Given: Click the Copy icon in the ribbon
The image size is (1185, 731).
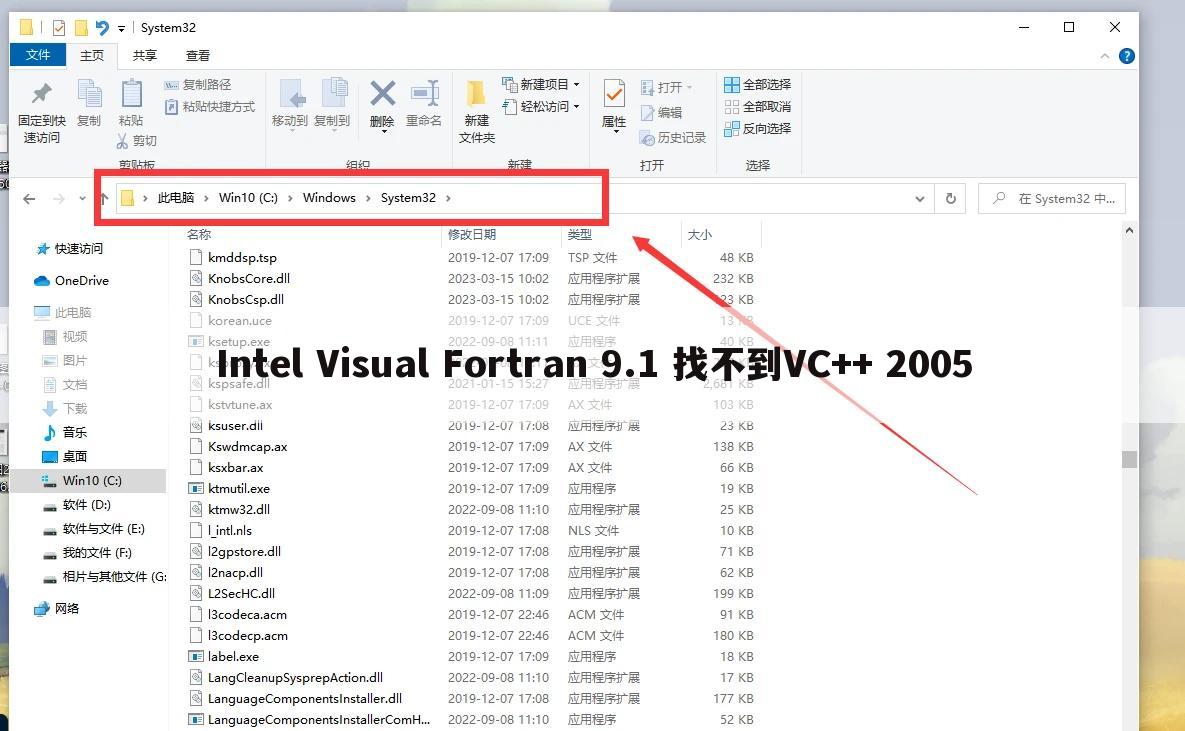Looking at the screenshot, I should click(89, 94).
